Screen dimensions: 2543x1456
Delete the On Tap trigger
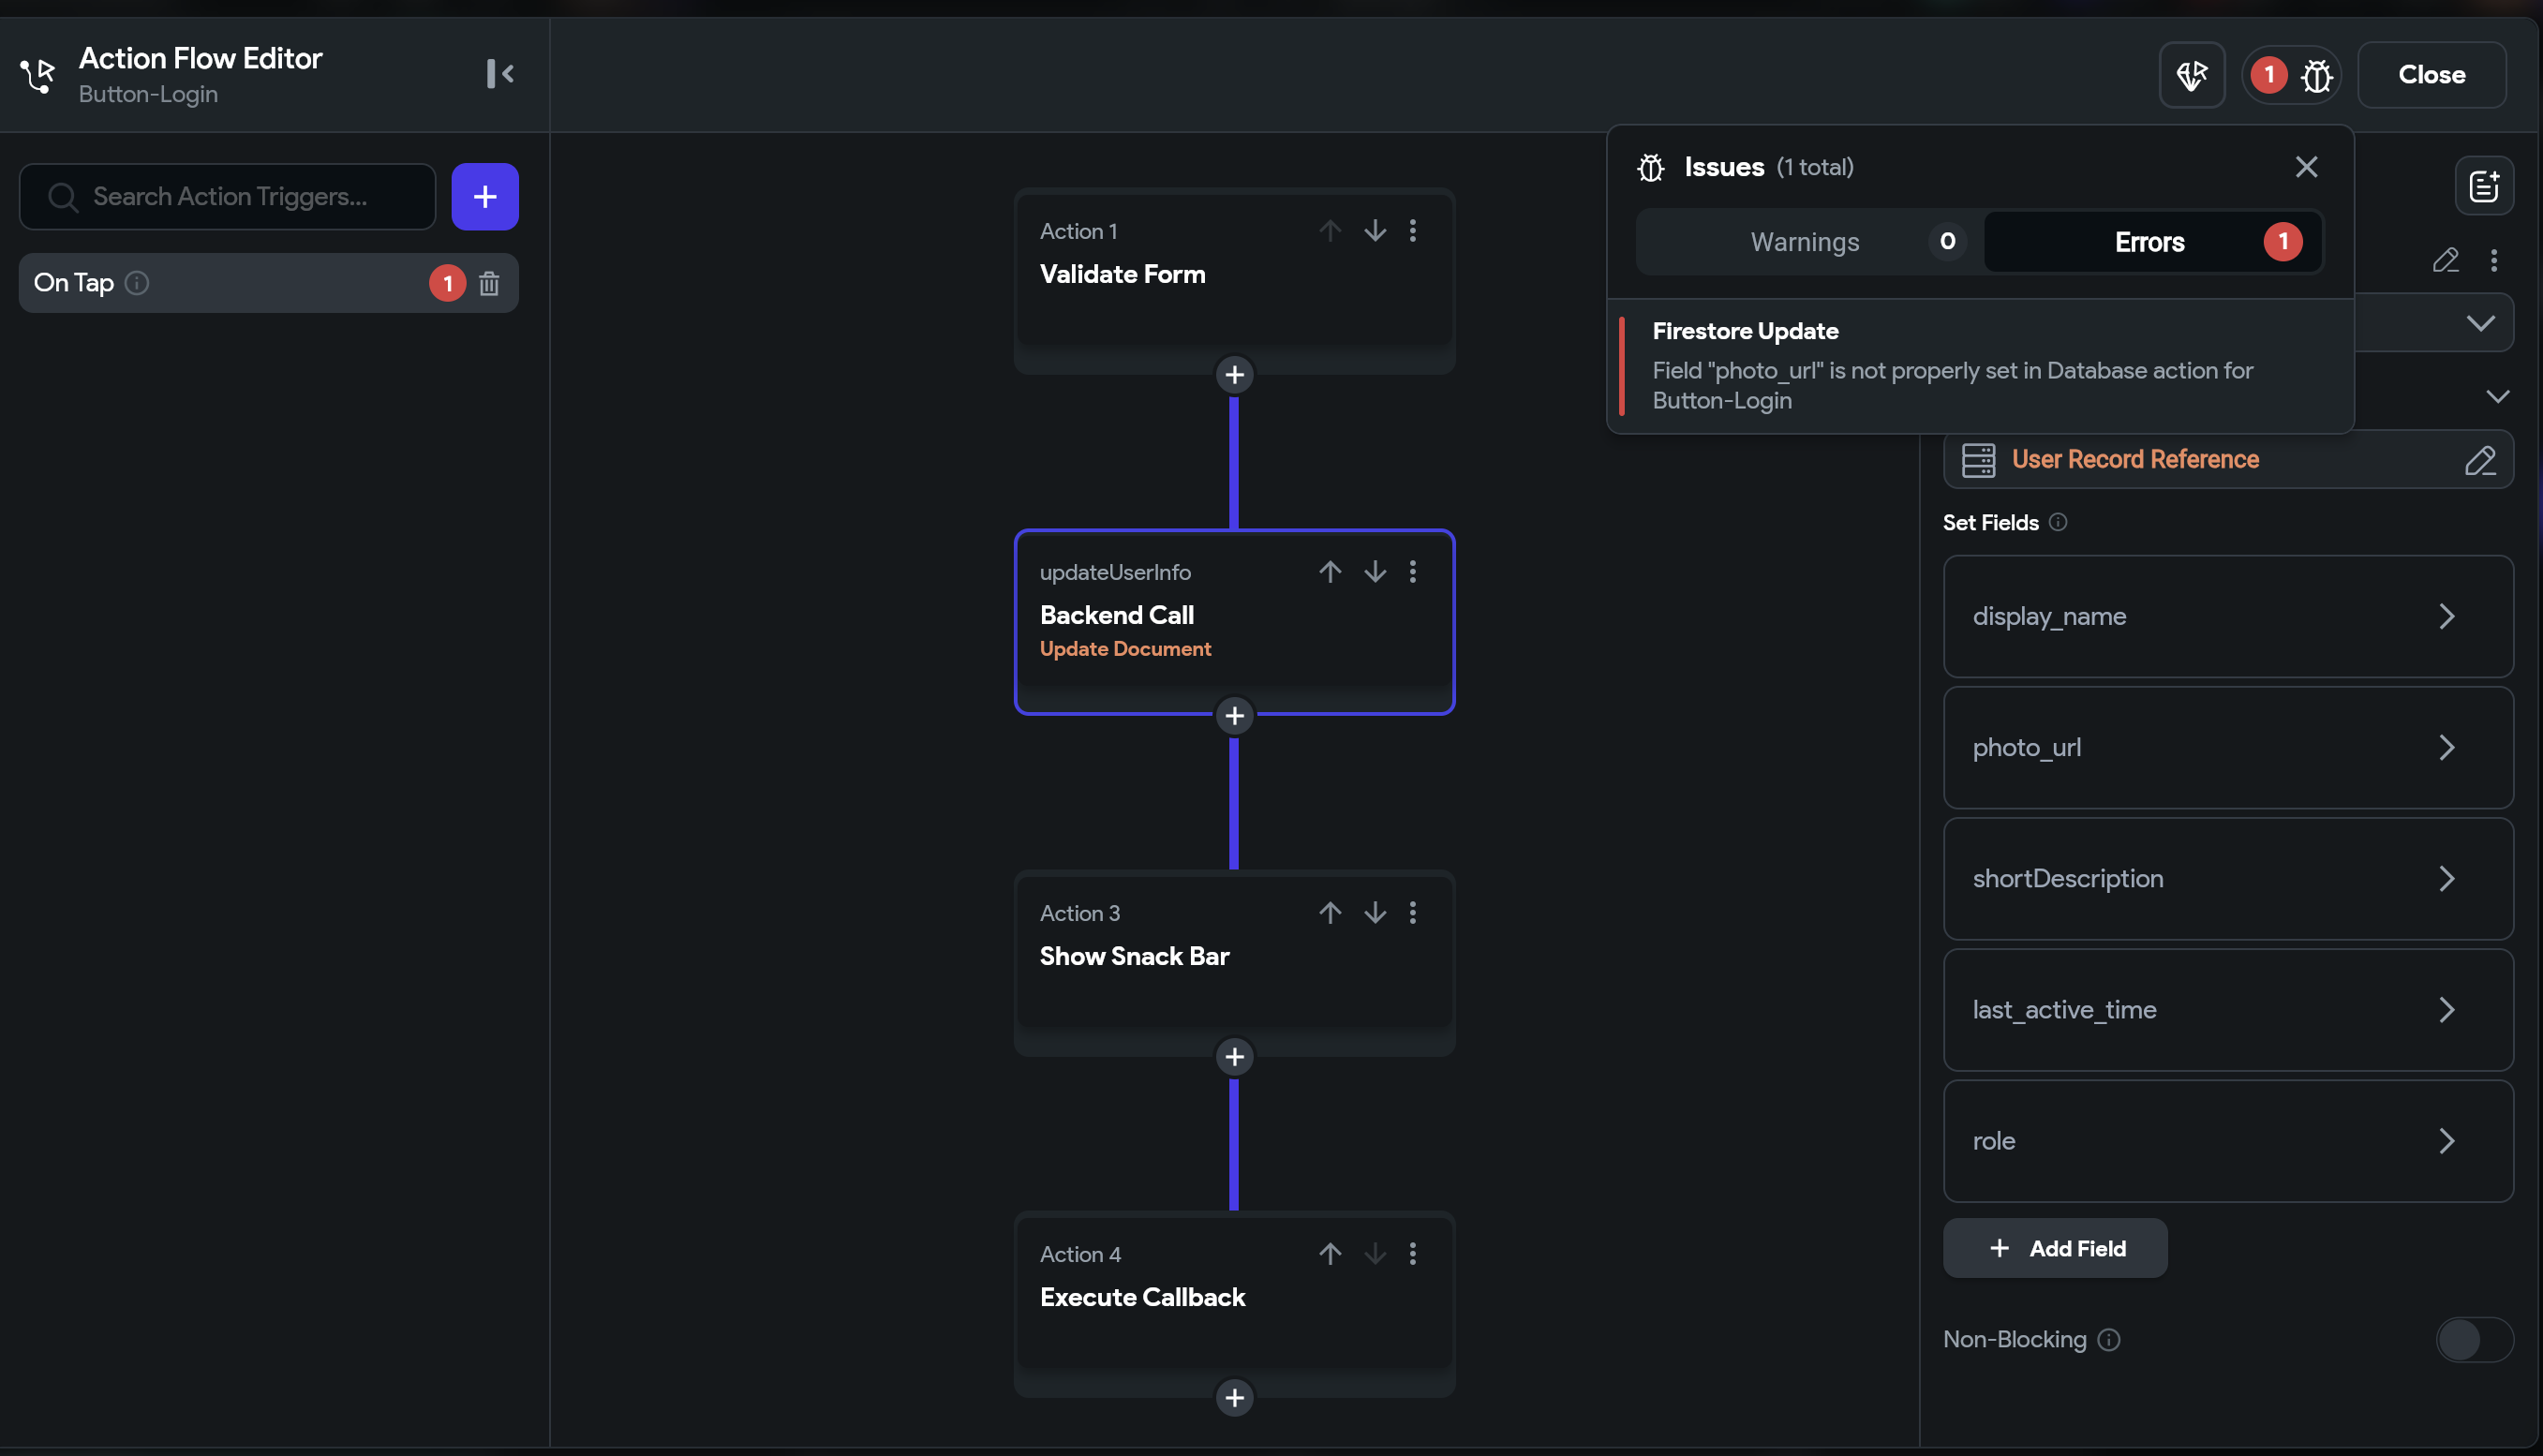coord(489,284)
